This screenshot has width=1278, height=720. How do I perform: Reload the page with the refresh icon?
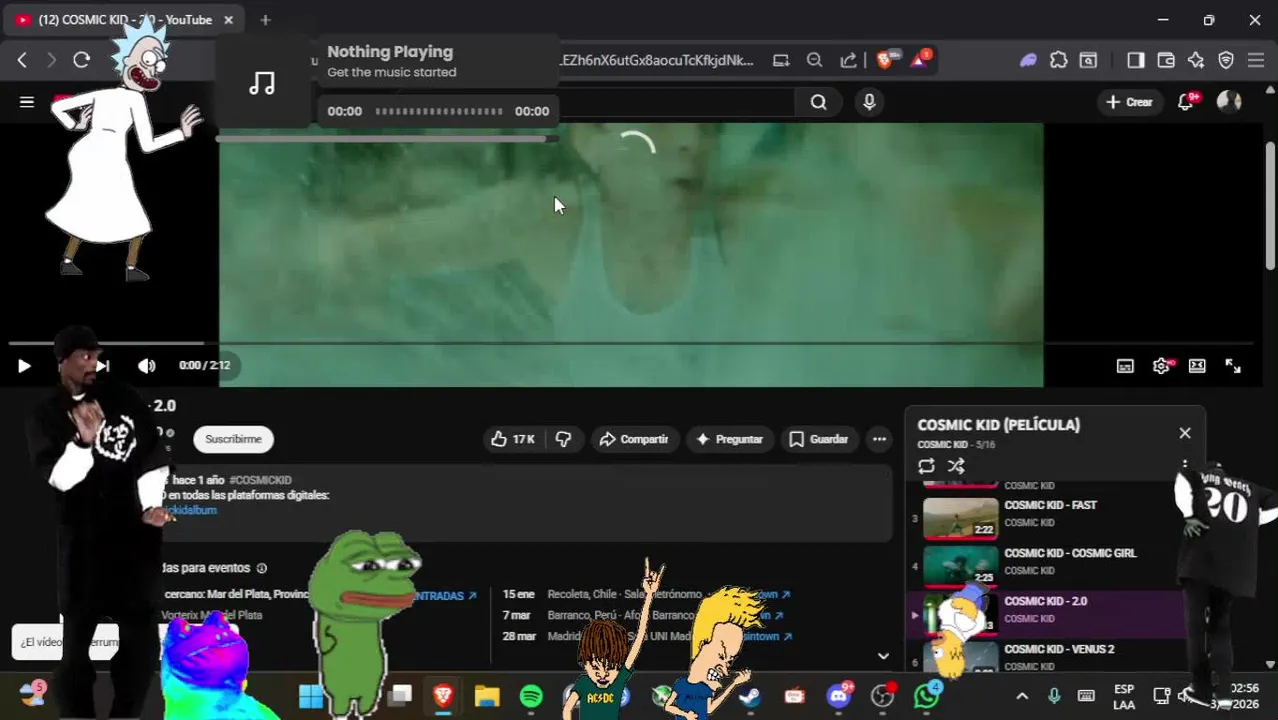82,60
